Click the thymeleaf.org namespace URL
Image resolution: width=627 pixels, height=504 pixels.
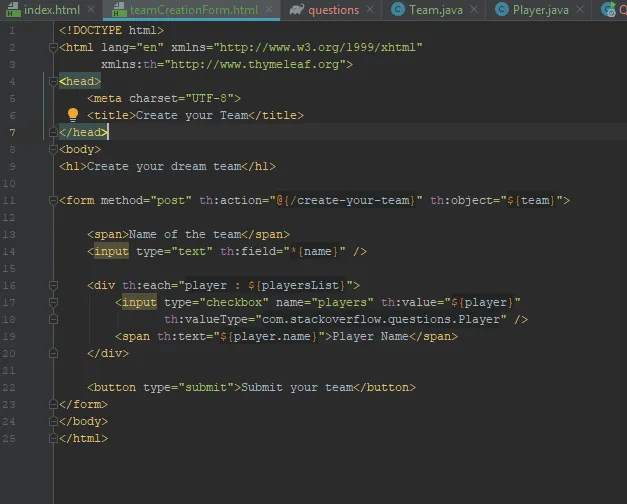255,64
